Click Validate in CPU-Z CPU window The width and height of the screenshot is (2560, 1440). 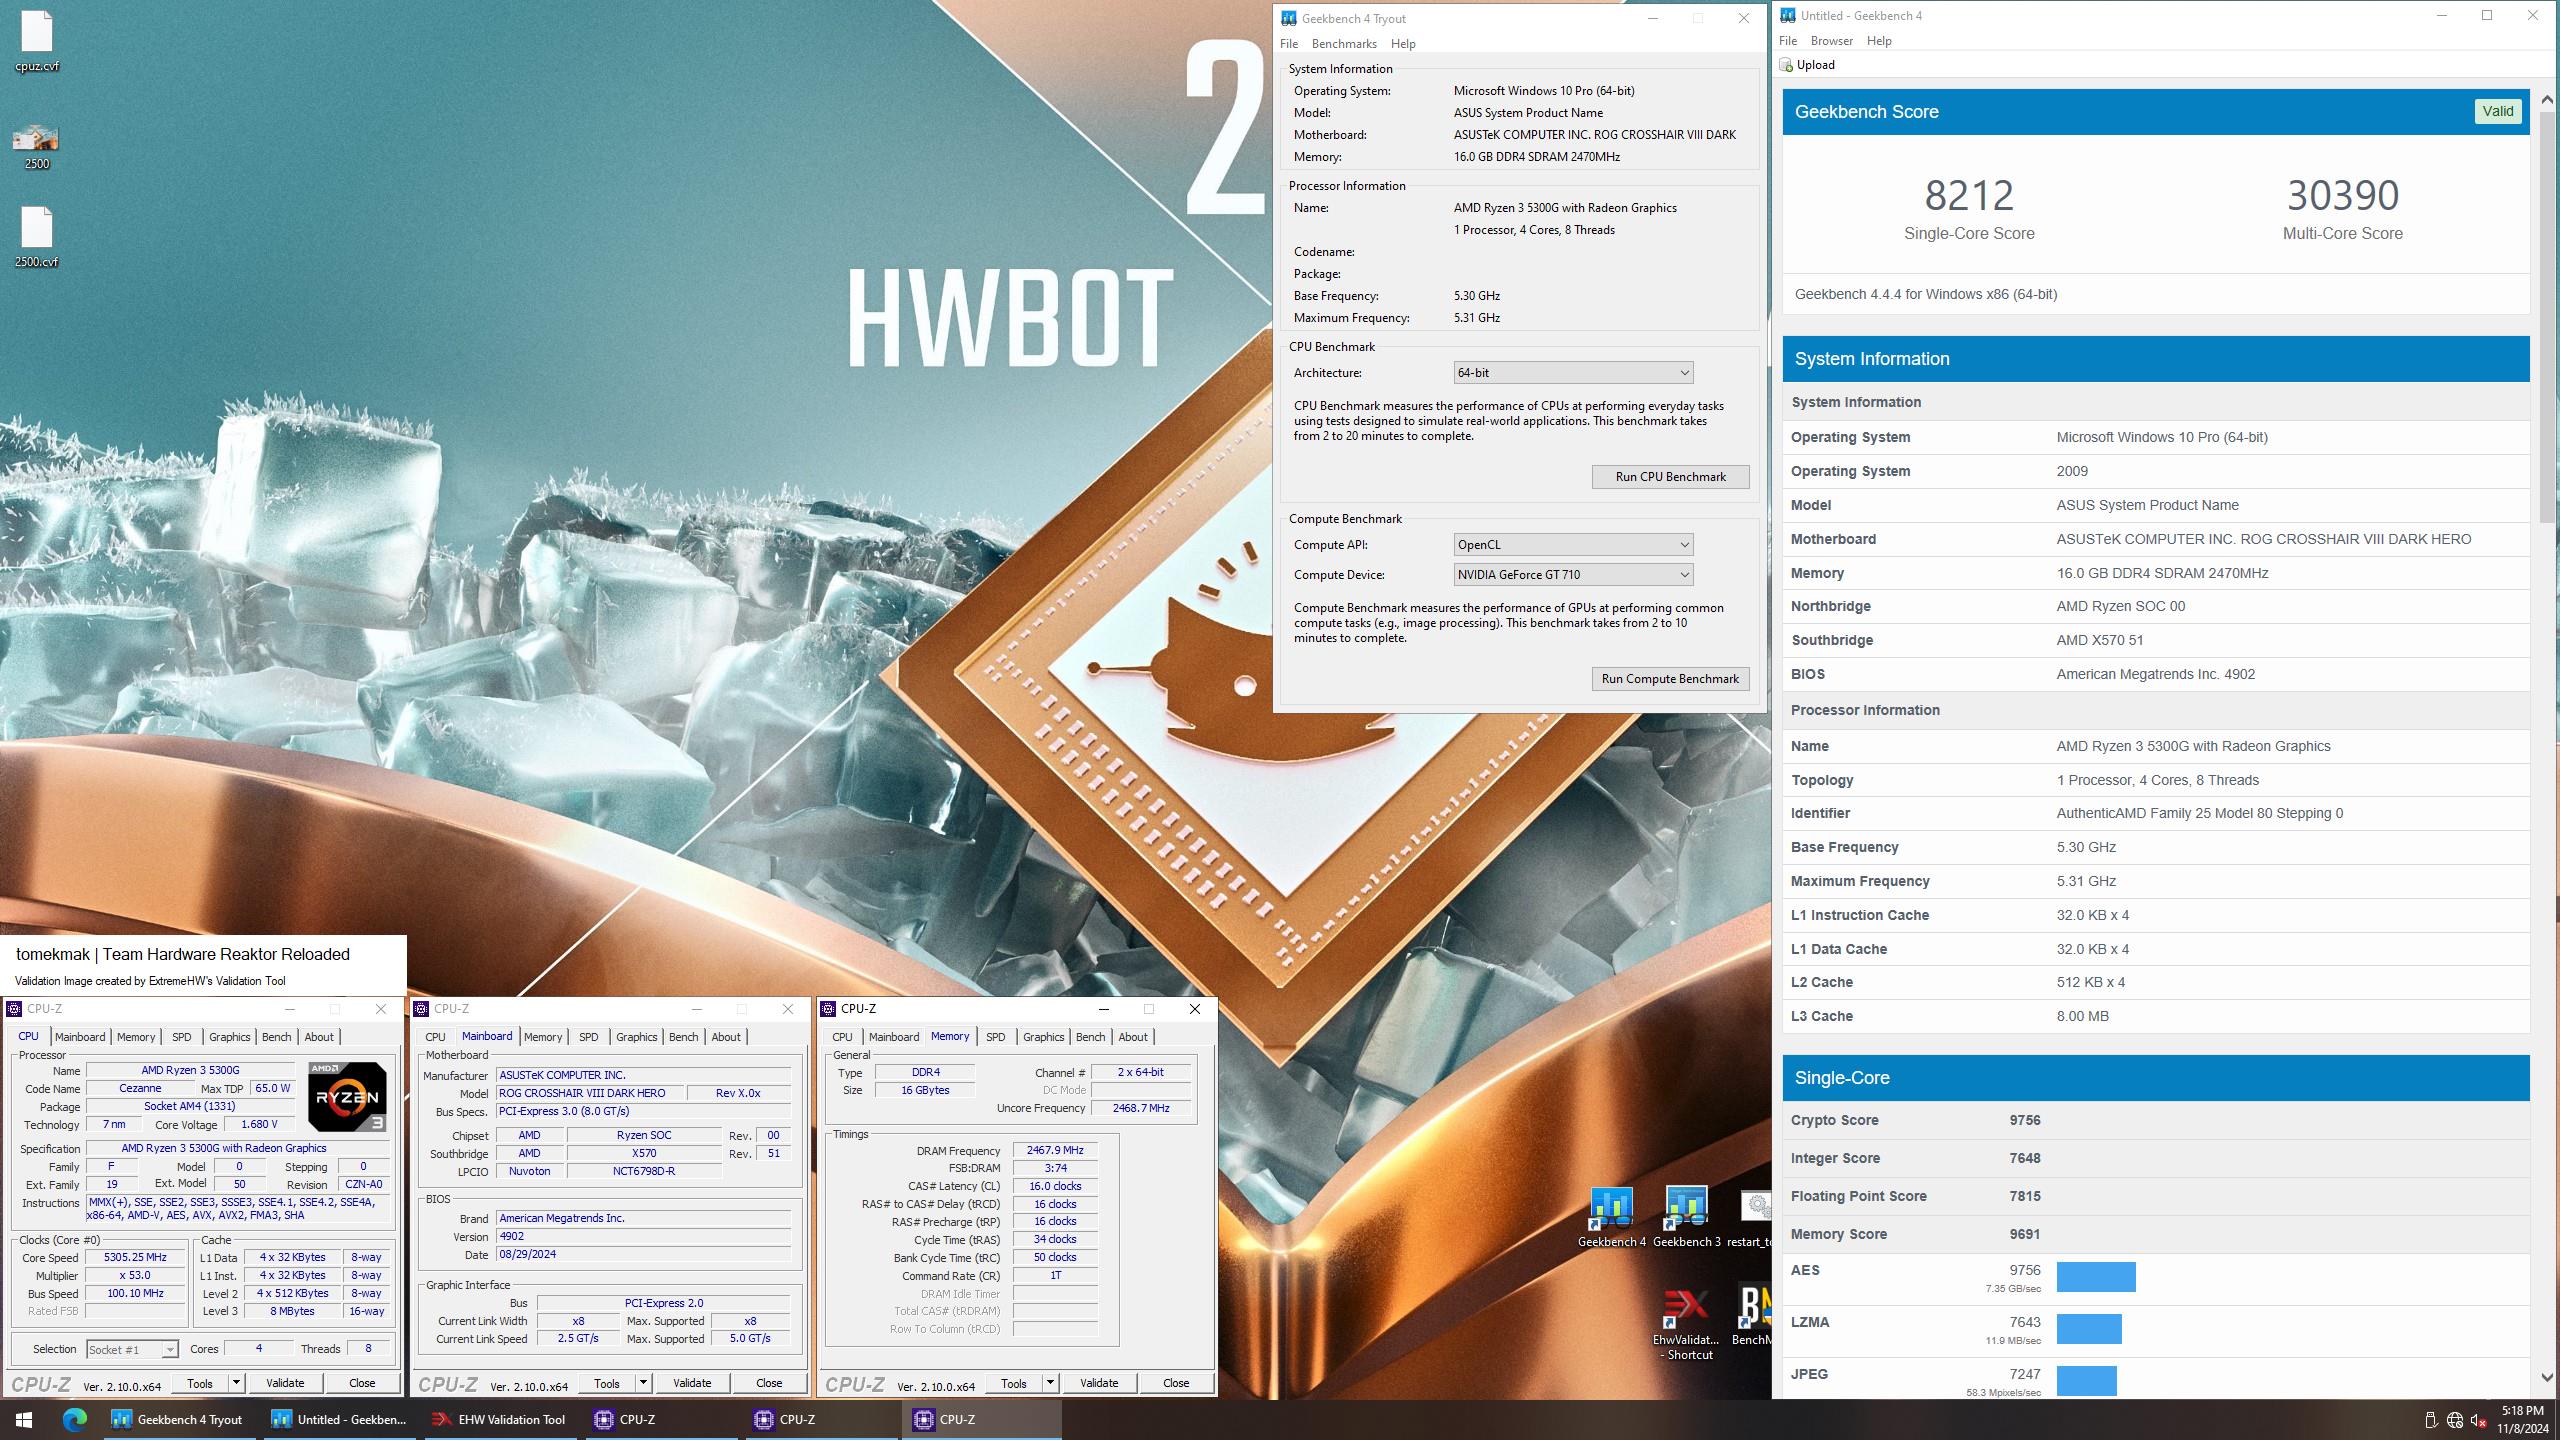click(285, 1383)
